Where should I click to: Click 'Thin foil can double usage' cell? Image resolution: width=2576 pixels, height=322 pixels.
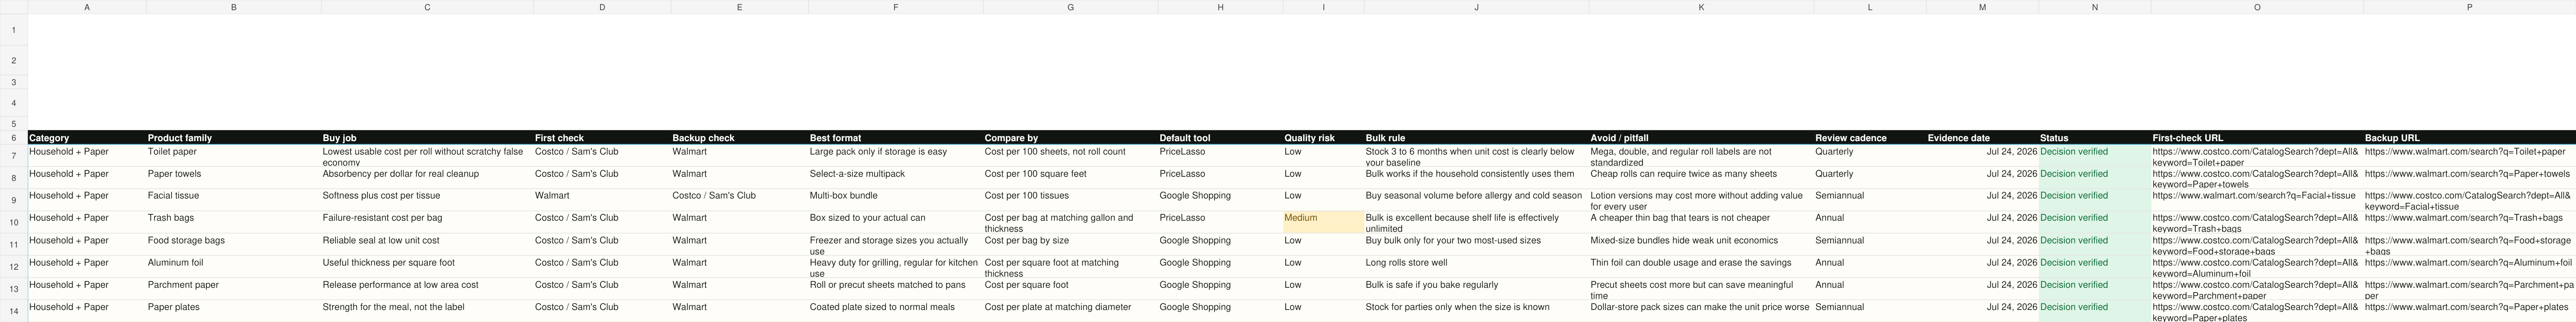[1701, 267]
